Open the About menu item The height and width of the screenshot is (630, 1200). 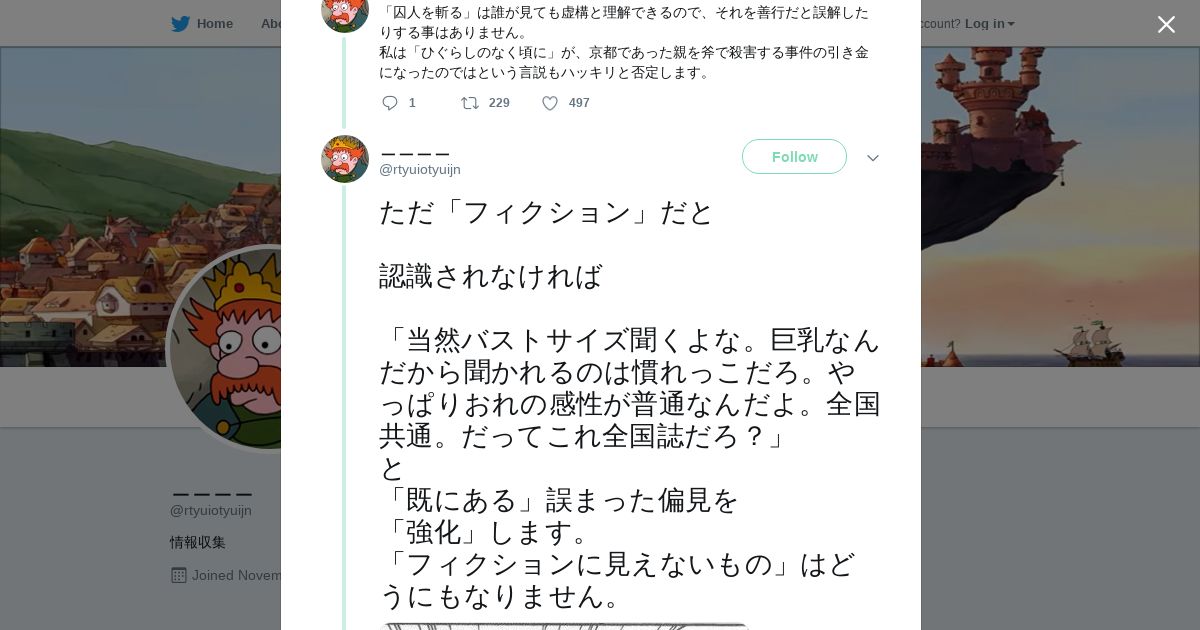click(x=270, y=24)
